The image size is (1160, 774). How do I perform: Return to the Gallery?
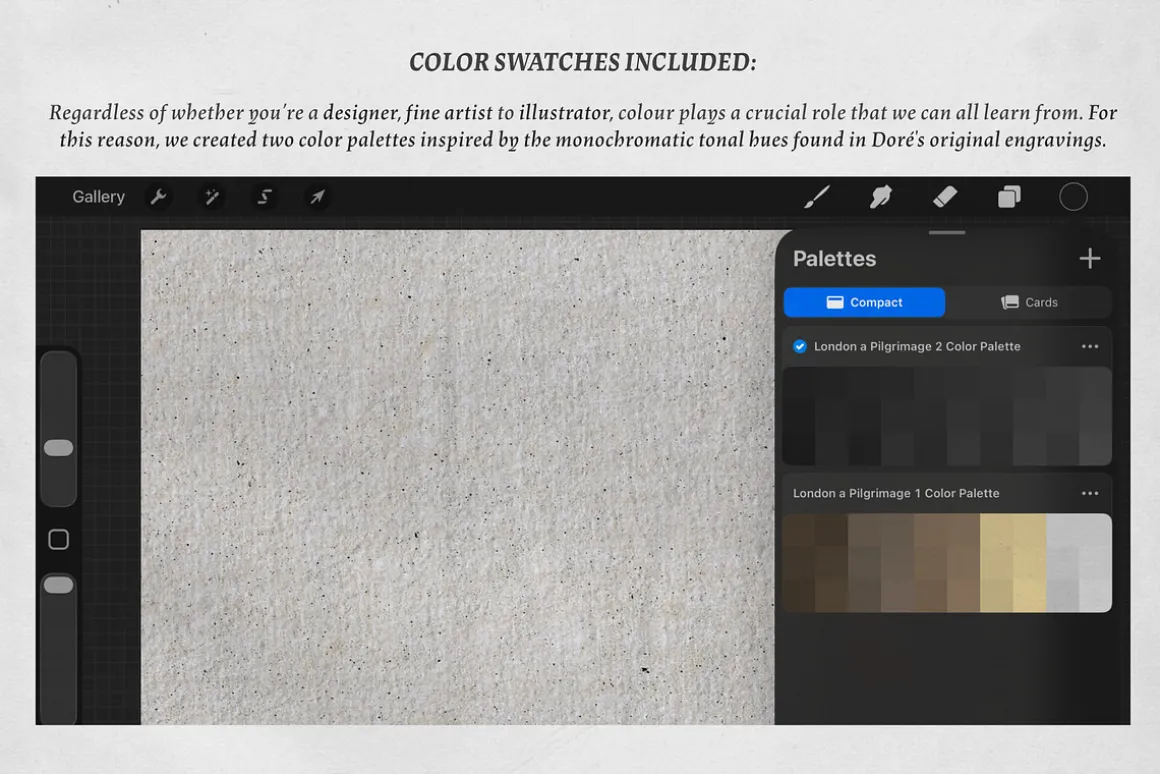pyautogui.click(x=98, y=197)
